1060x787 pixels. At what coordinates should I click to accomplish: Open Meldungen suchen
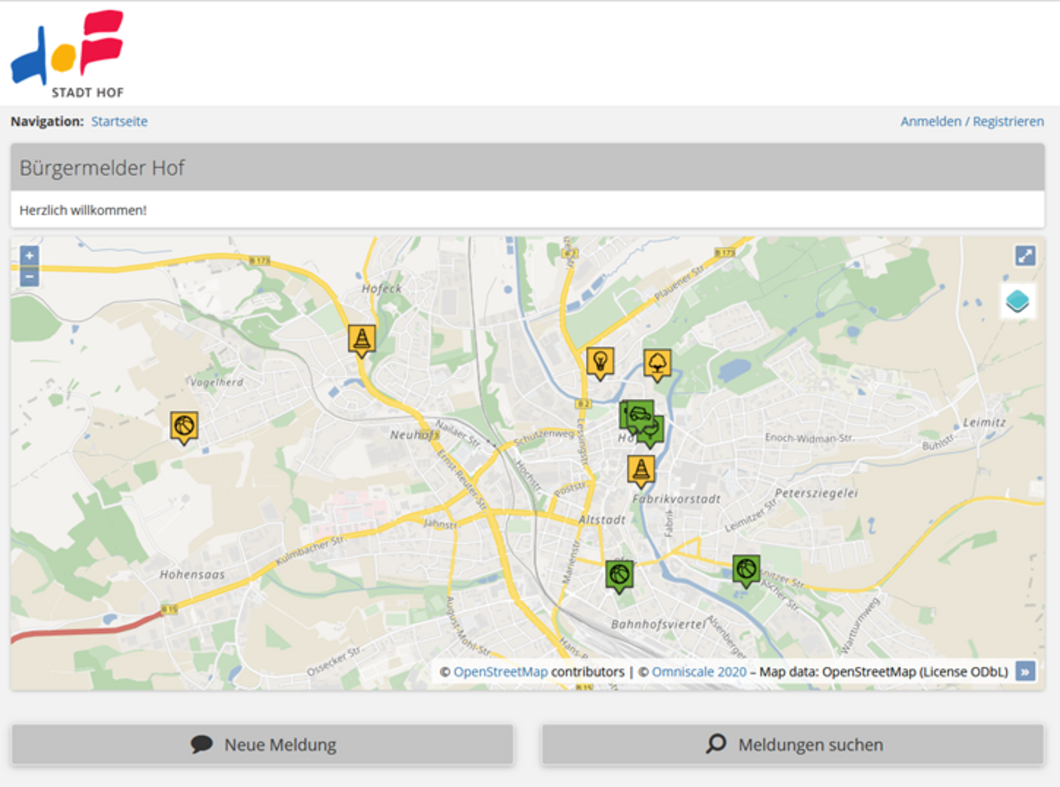click(793, 745)
